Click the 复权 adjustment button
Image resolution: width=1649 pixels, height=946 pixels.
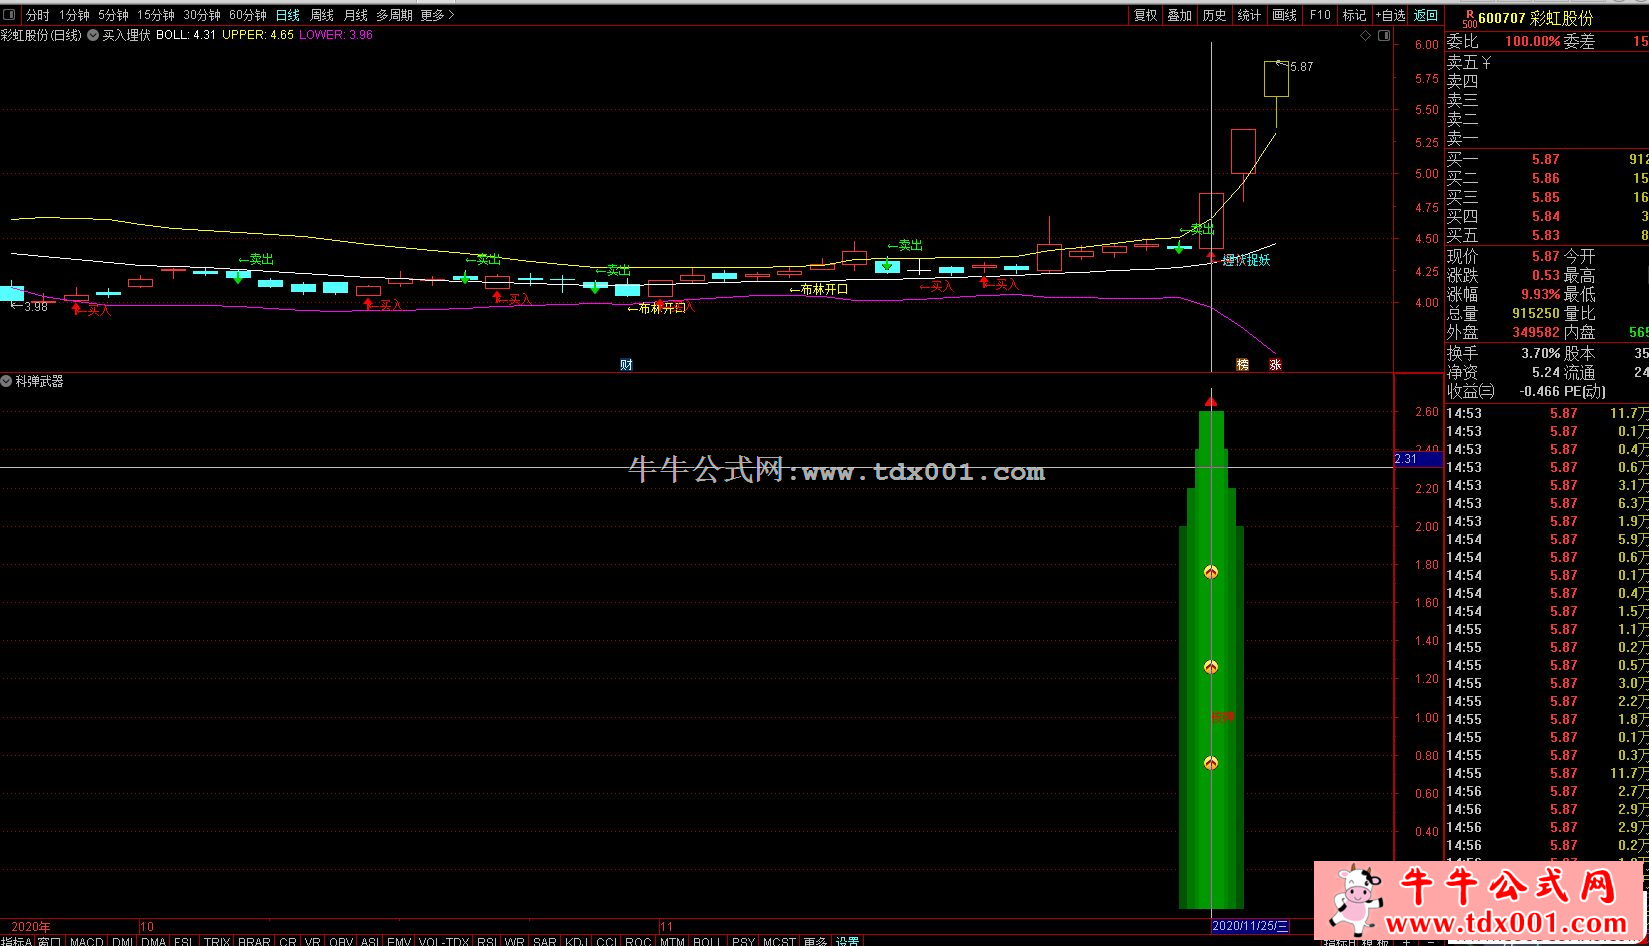coord(1145,15)
